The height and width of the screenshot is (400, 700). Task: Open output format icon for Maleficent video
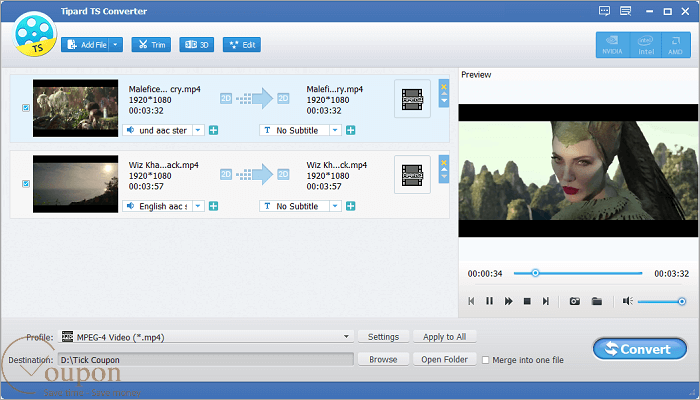point(412,99)
